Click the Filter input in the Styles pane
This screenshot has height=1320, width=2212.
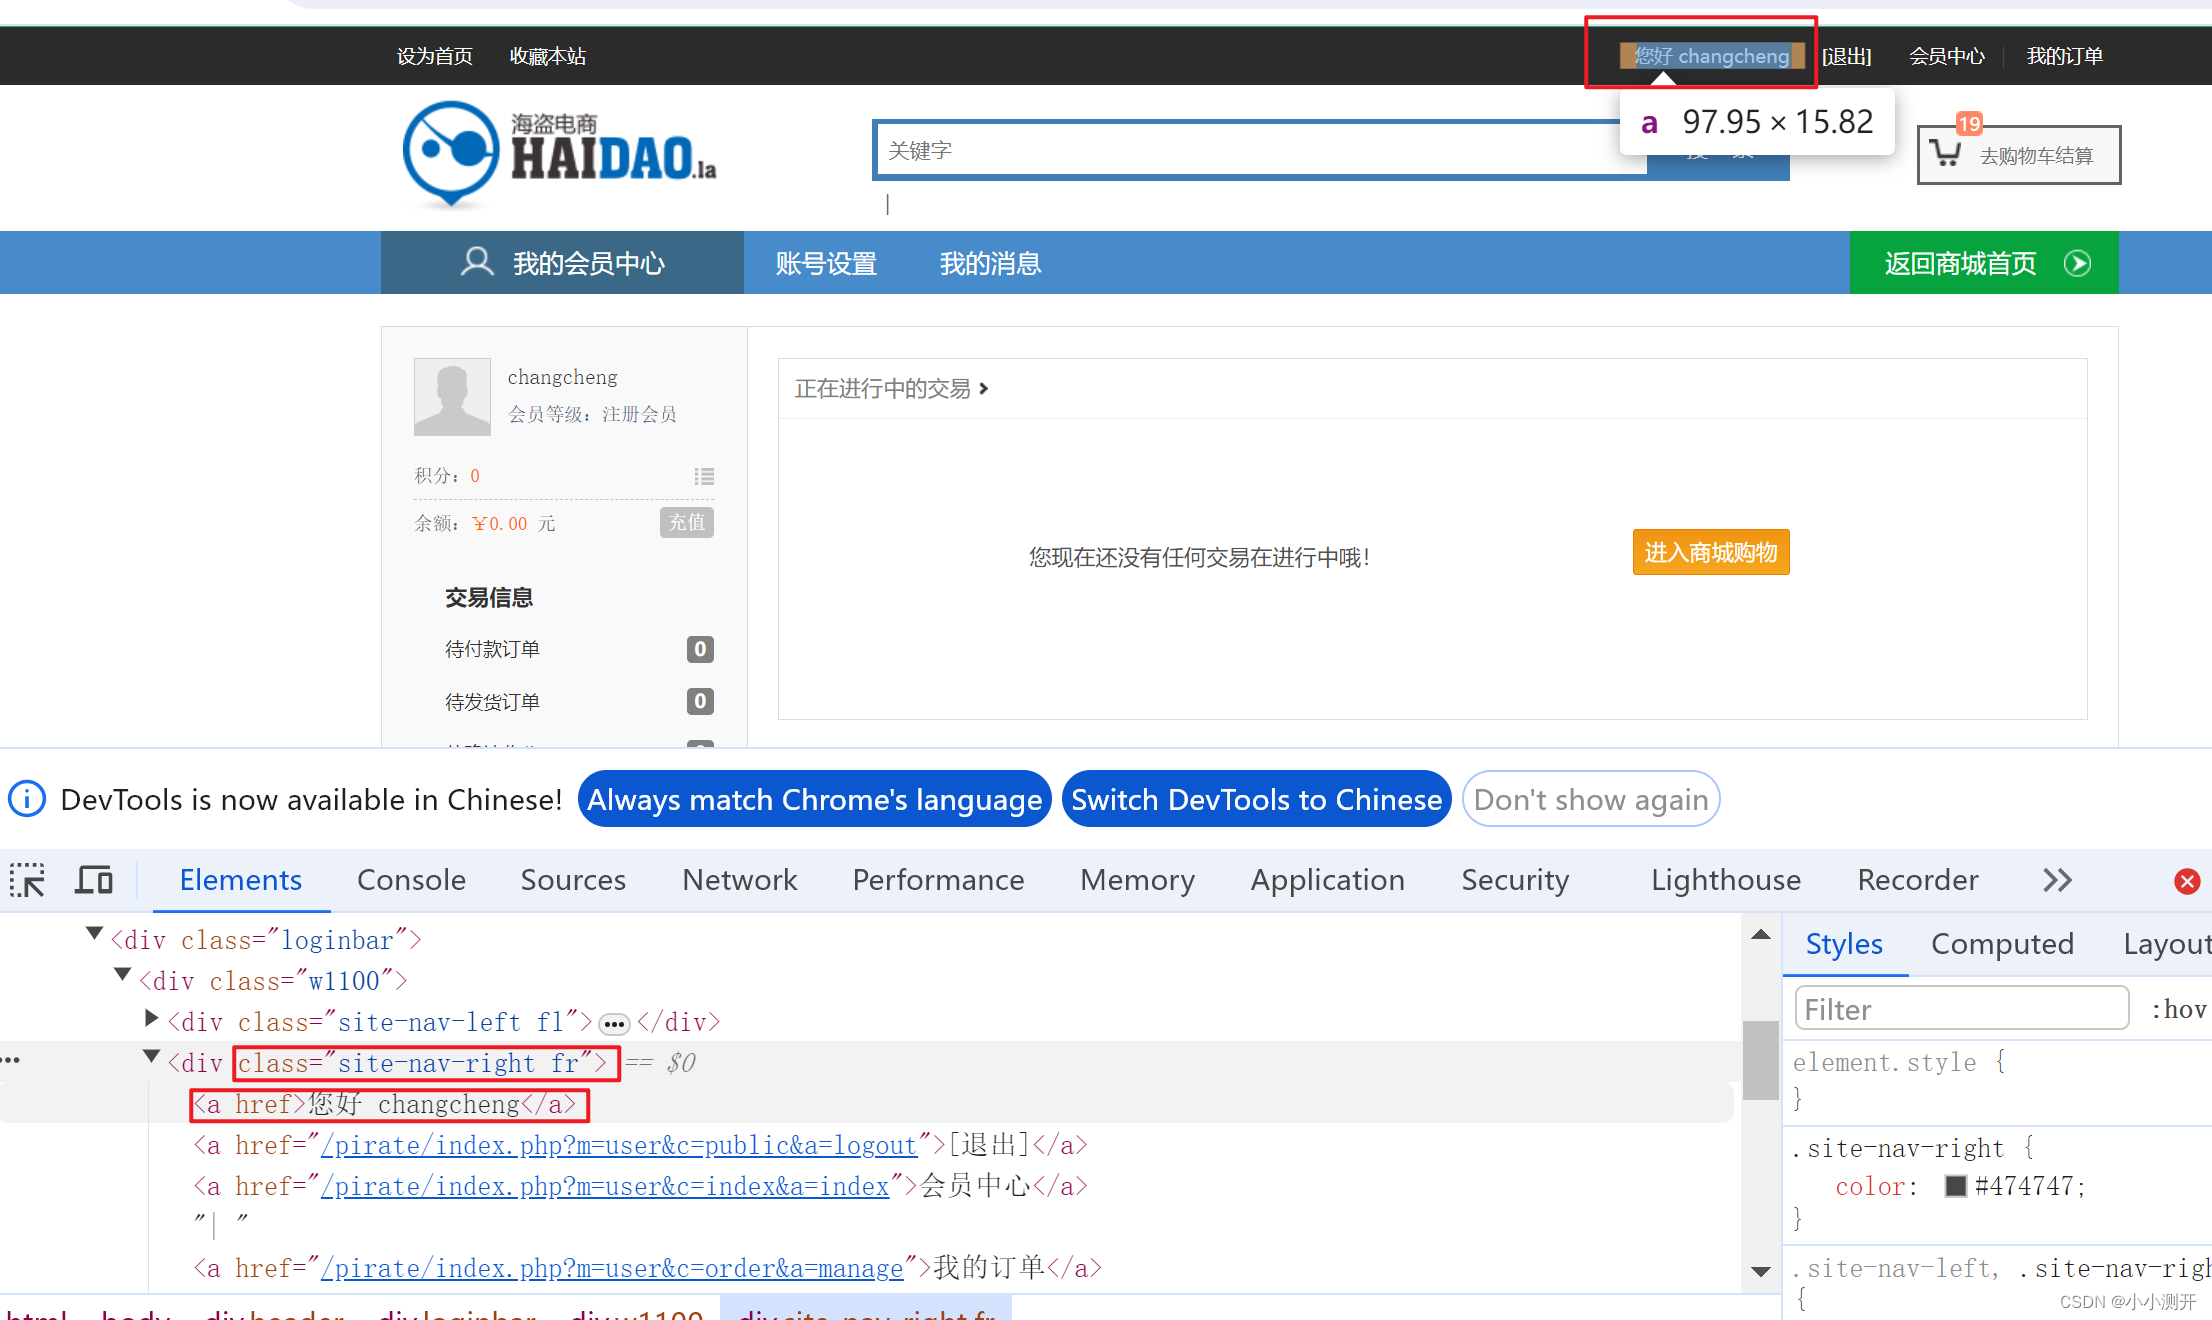[x=1959, y=1008]
